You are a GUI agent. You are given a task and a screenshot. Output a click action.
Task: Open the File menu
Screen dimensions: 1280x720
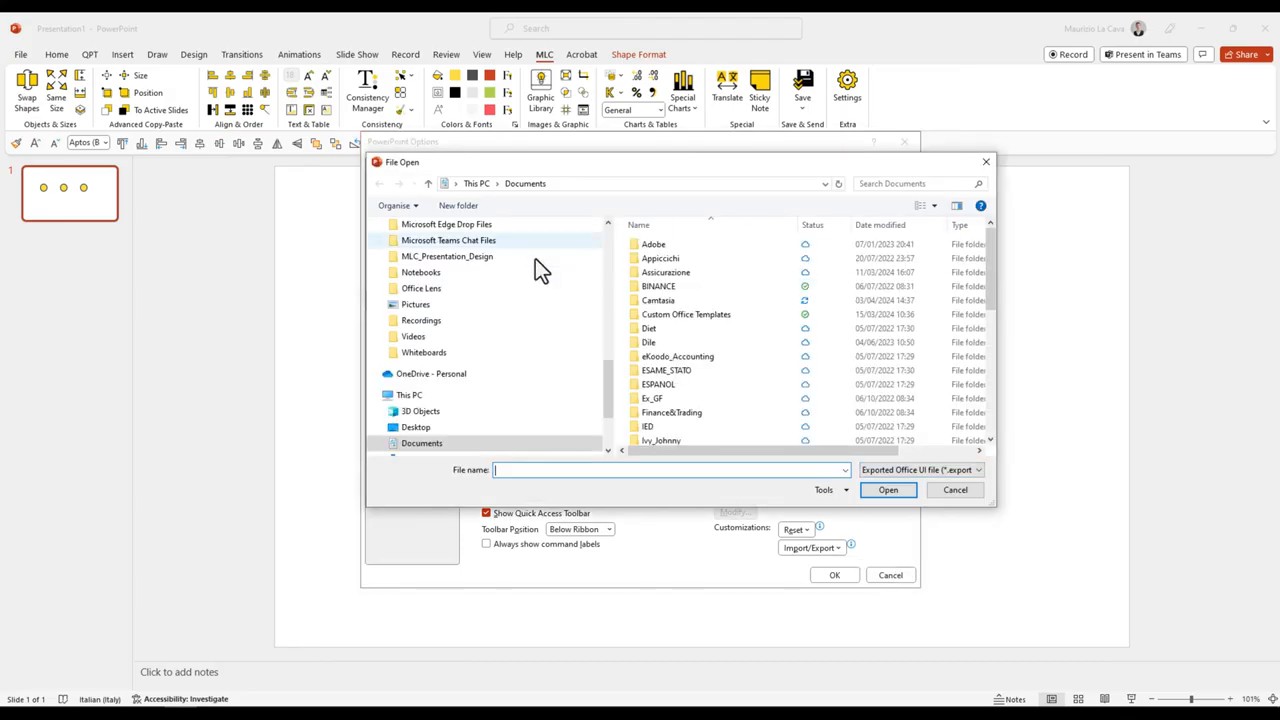click(x=20, y=55)
